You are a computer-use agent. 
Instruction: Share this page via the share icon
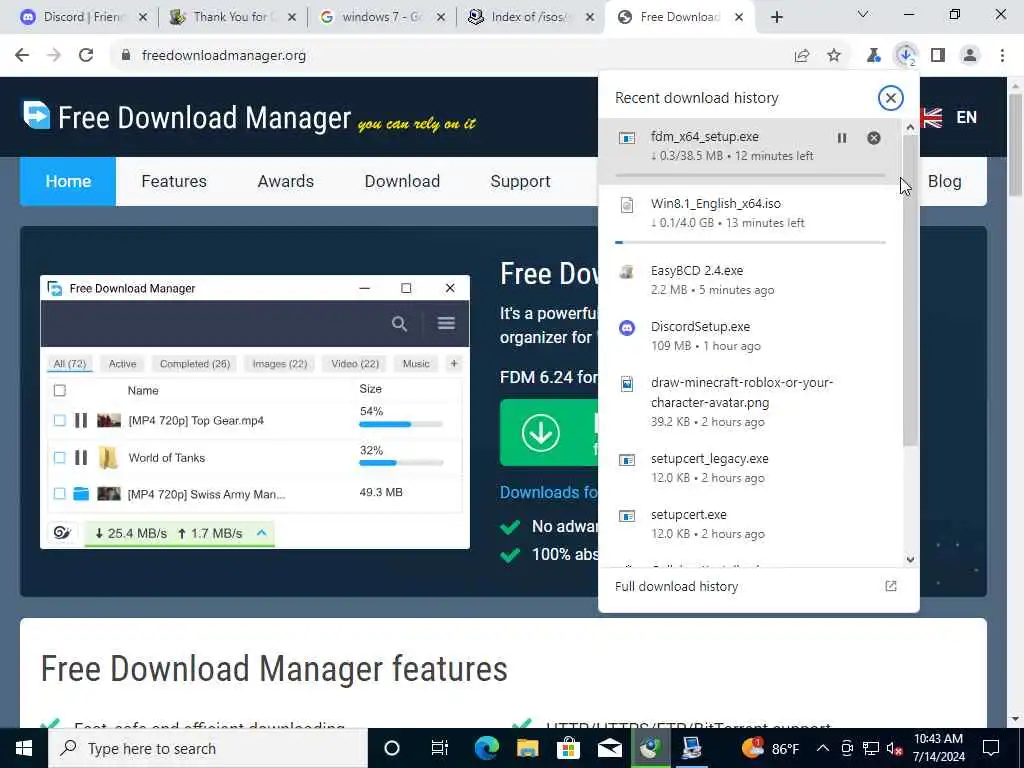click(x=802, y=56)
